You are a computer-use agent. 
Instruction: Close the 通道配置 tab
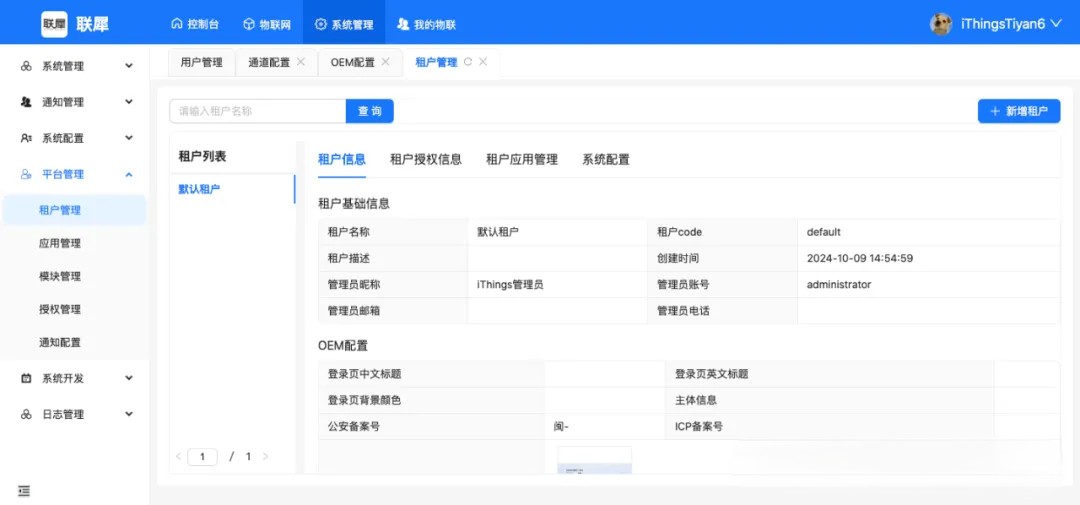(301, 62)
